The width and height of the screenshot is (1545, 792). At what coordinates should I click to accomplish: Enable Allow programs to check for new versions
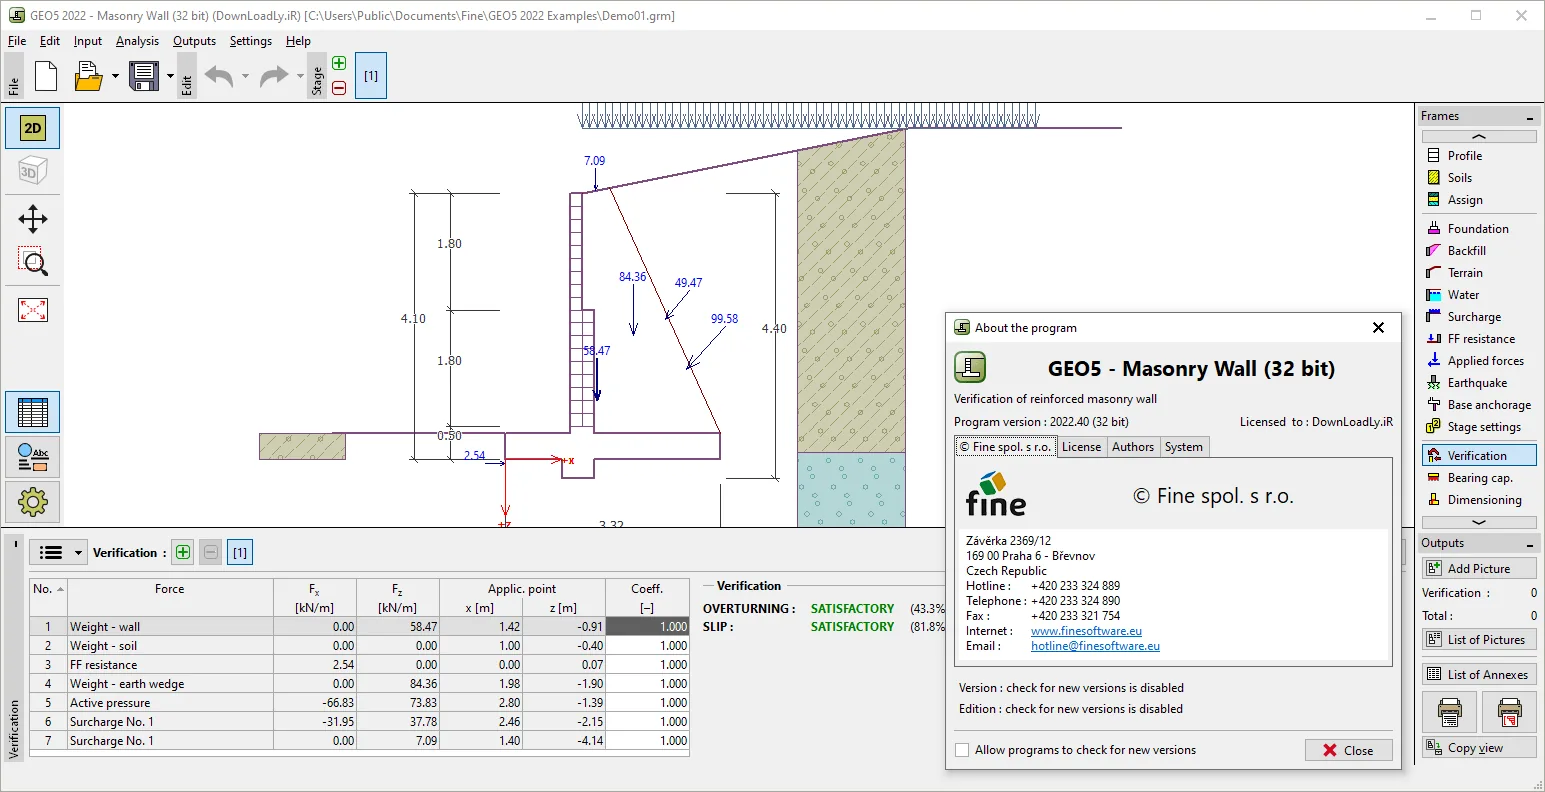962,750
